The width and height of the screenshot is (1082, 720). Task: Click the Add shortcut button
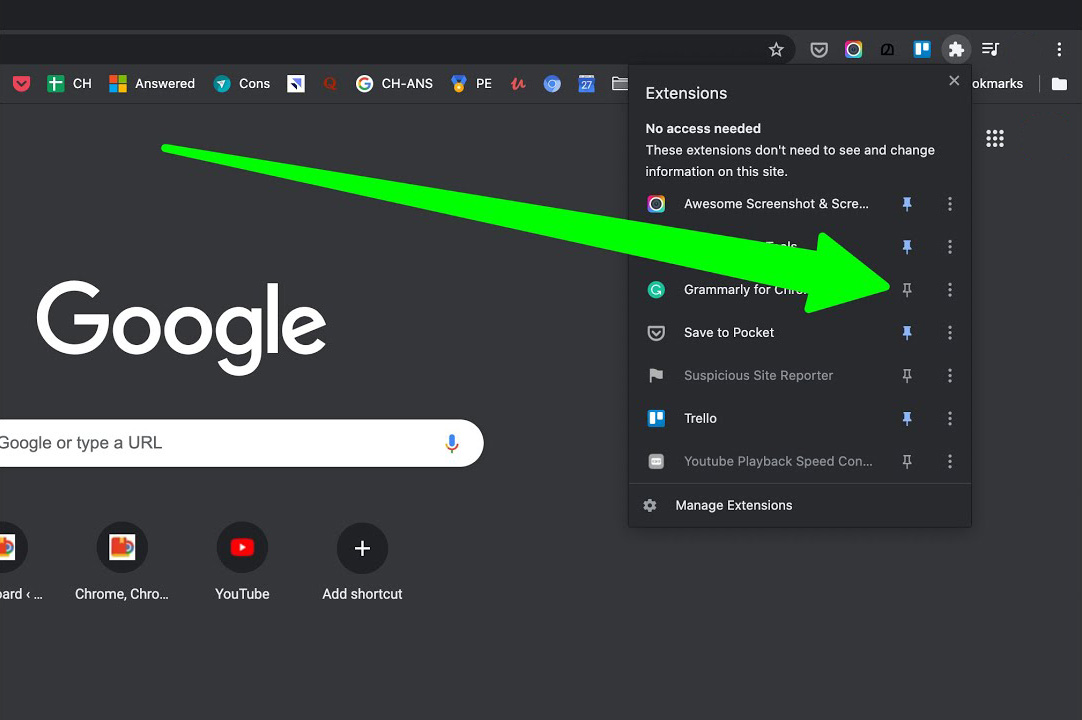(362, 548)
